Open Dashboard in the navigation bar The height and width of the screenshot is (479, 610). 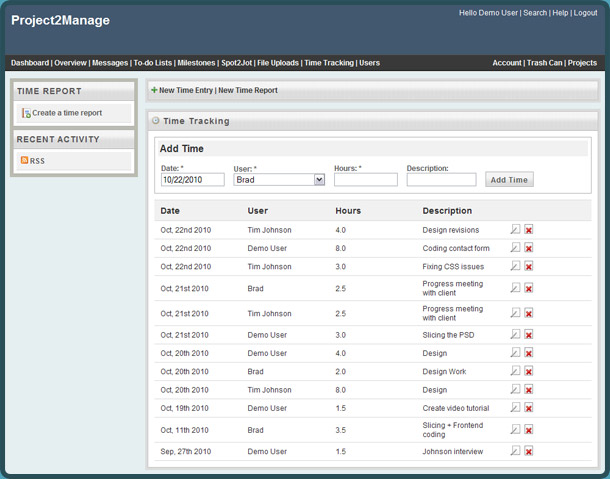[x=30, y=63]
